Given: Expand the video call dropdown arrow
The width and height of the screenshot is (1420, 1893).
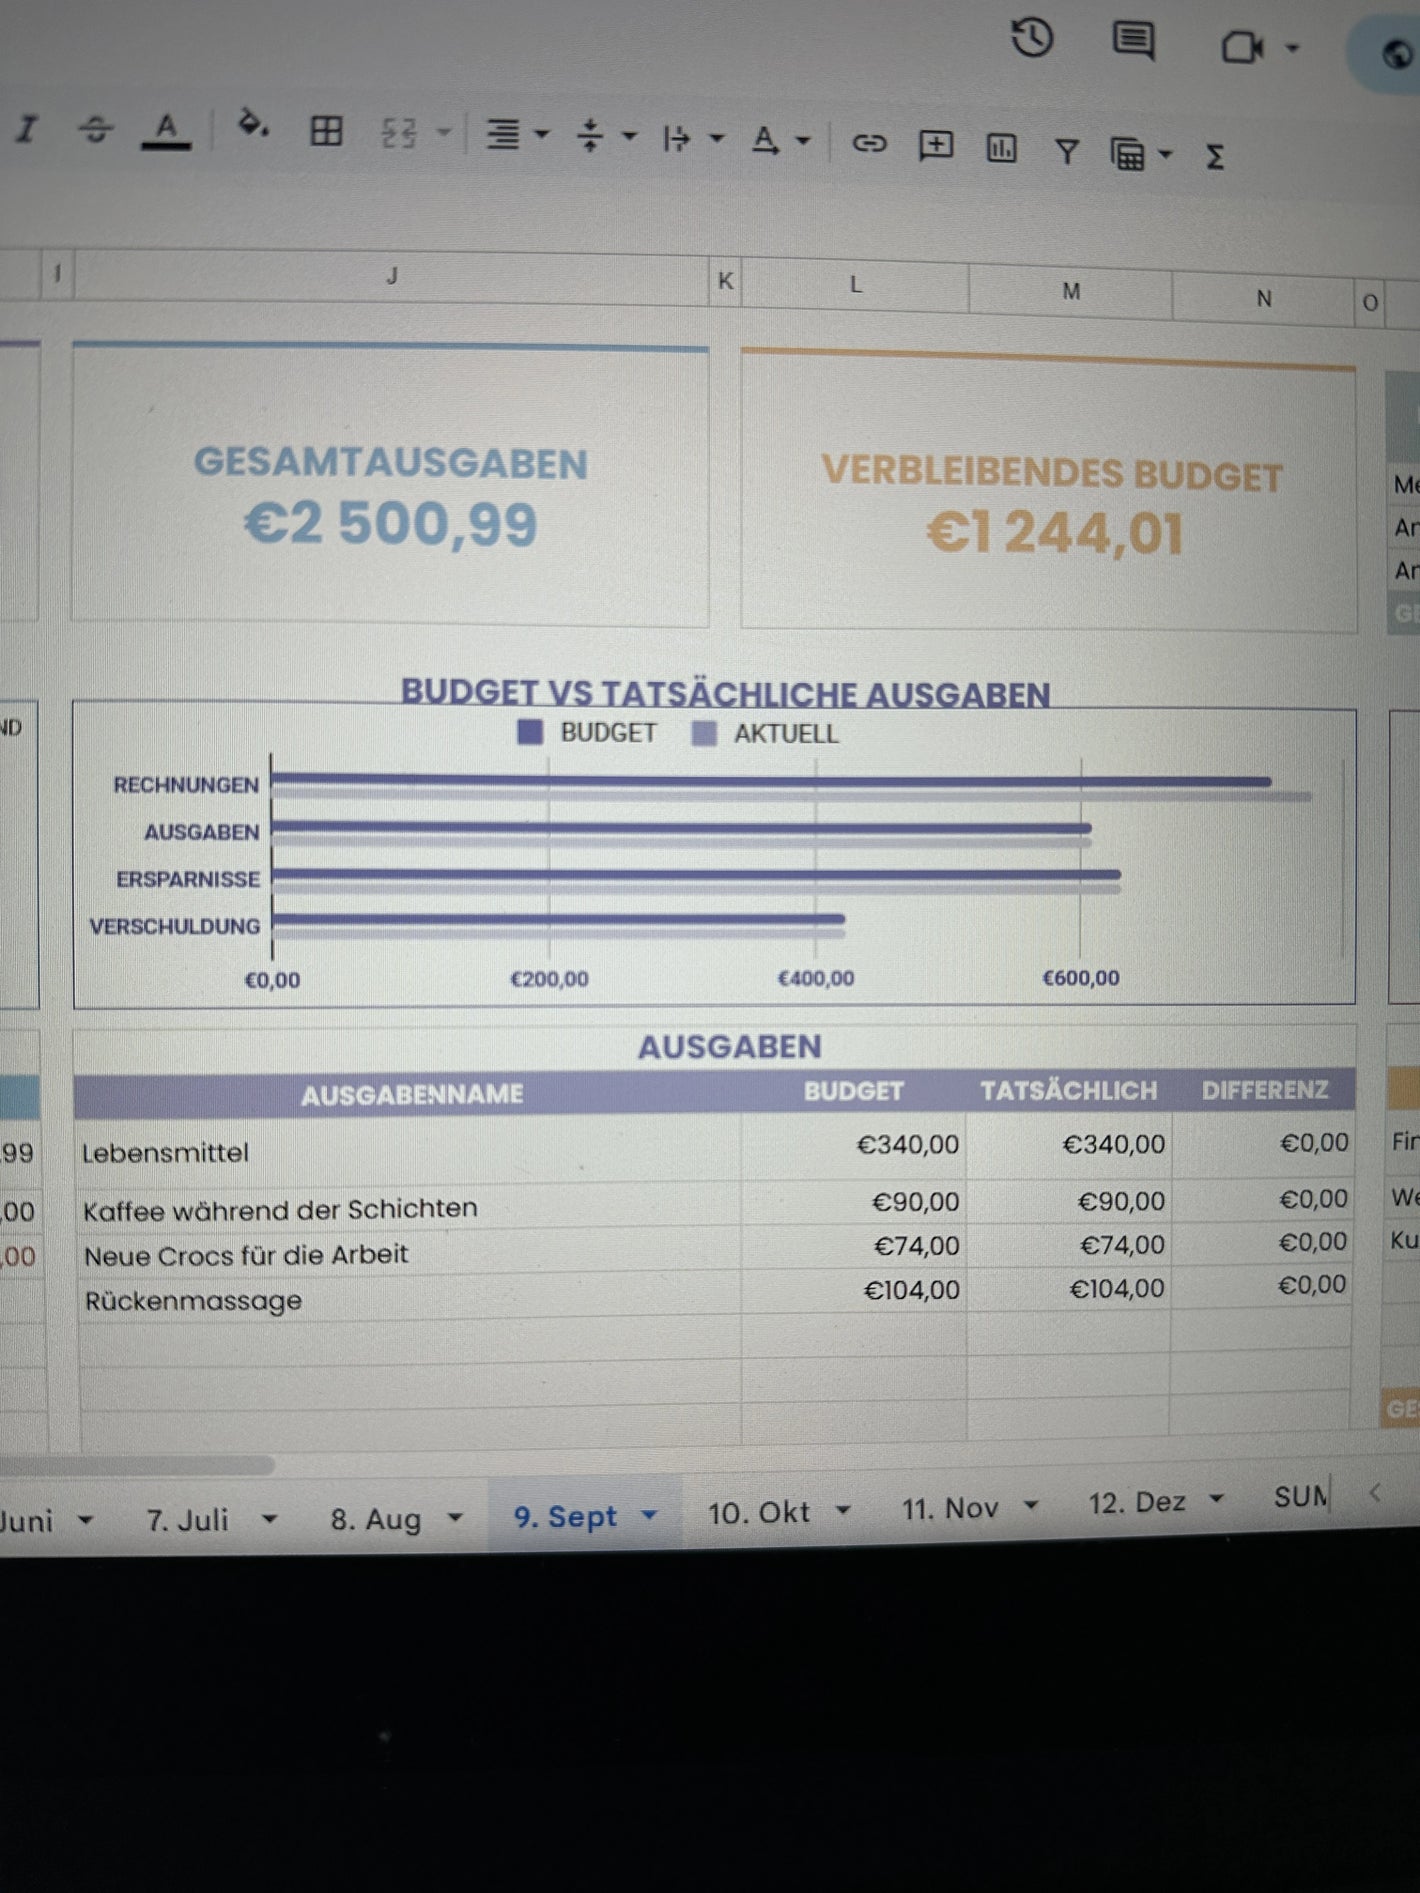Looking at the screenshot, I should 1292,48.
